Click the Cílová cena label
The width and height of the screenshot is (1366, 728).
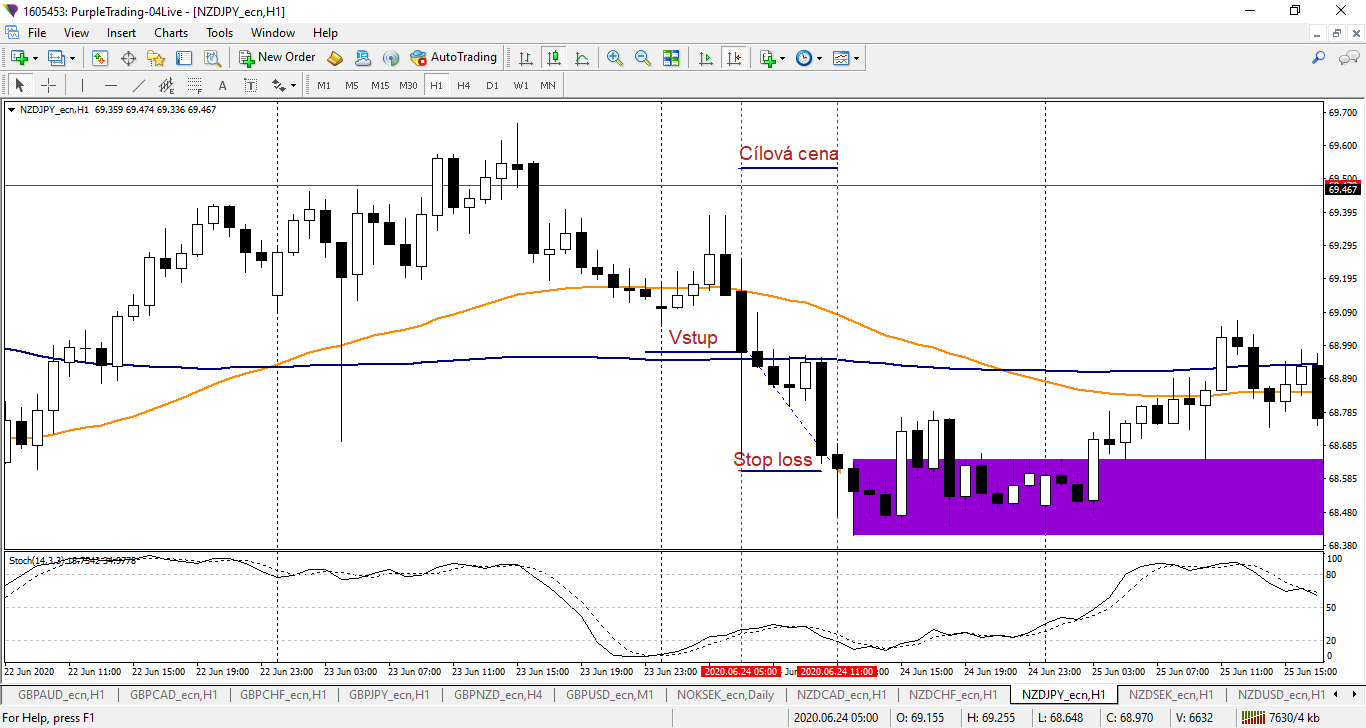tap(788, 154)
